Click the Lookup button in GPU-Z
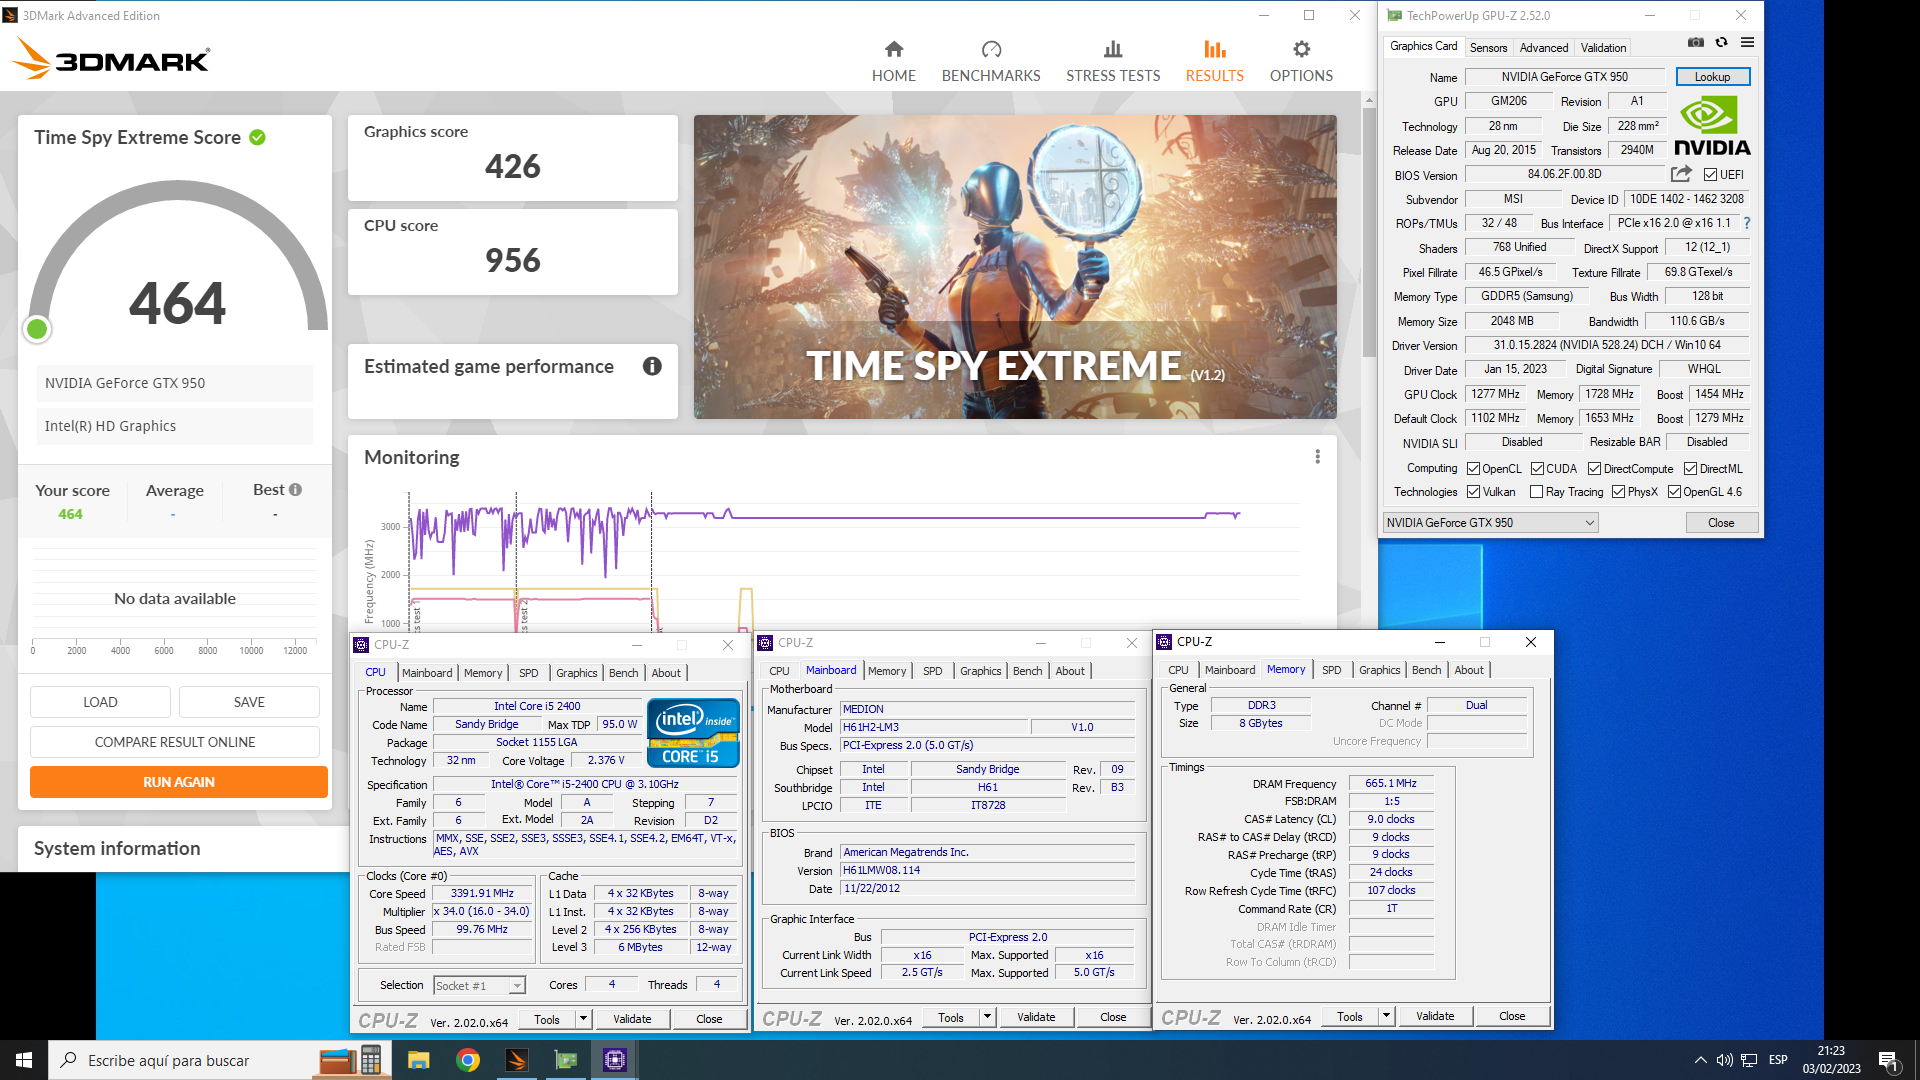The height and width of the screenshot is (1080, 1920). point(1712,77)
